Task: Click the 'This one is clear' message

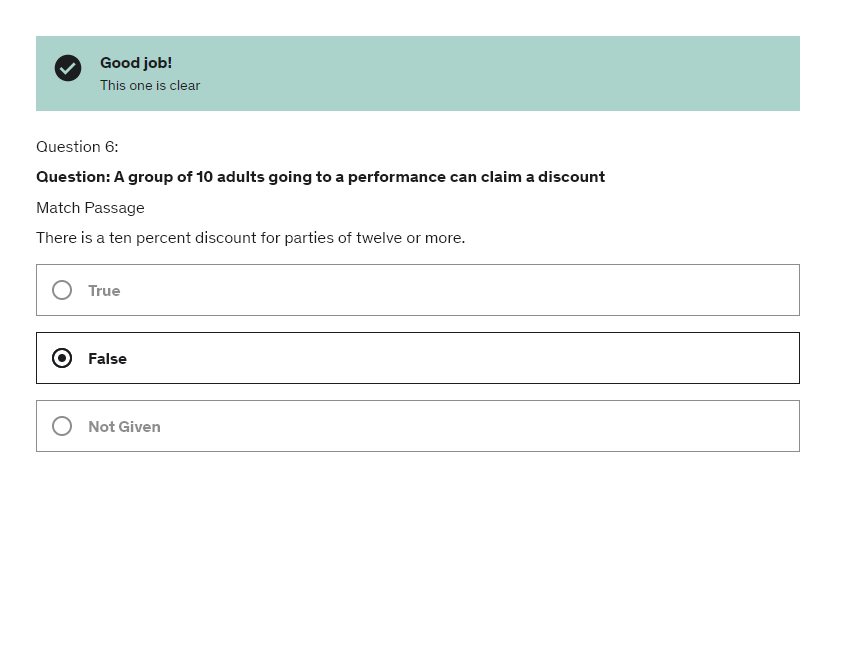Action: tap(150, 86)
